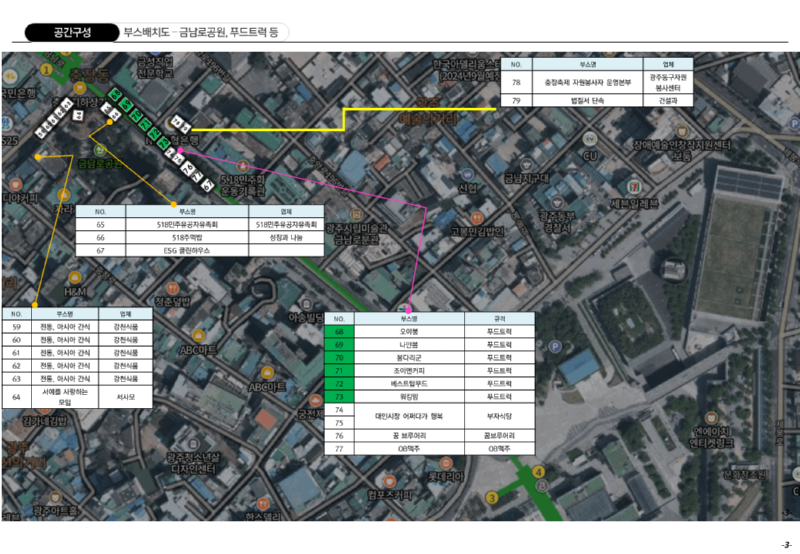The image size is (800, 554).
Task: Select the yellow subway exit 4 marker
Action: [x=539, y=472]
